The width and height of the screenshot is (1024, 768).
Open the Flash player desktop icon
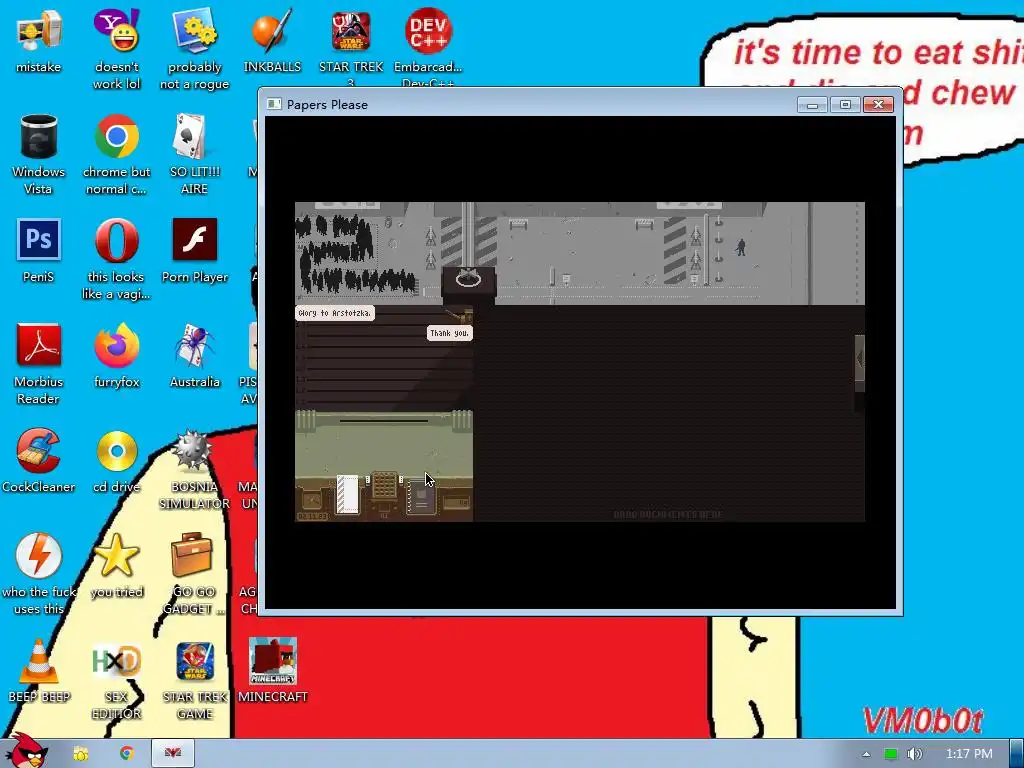tap(195, 240)
